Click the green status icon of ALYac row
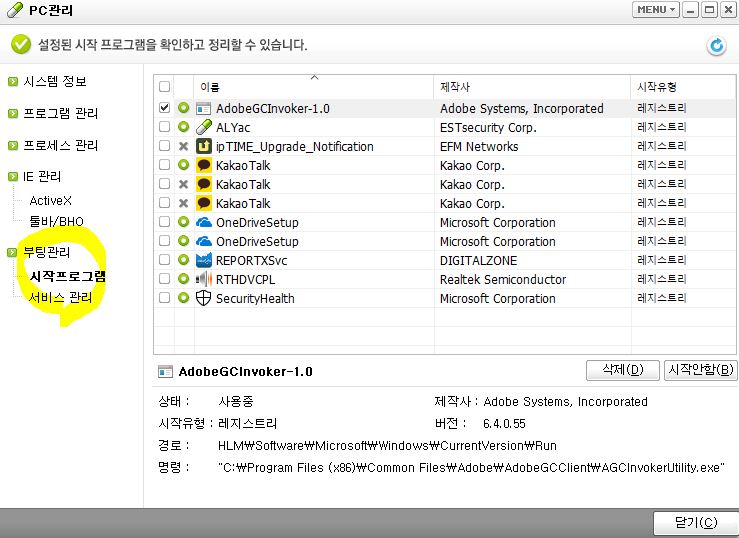 183,127
